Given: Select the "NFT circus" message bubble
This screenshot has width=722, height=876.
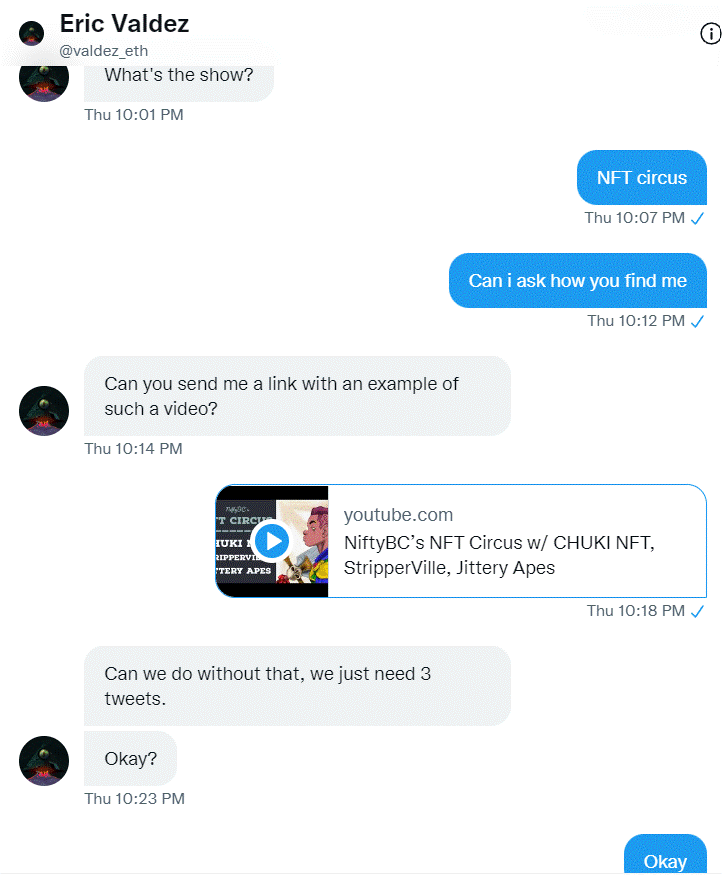Looking at the screenshot, I should (x=642, y=177).
